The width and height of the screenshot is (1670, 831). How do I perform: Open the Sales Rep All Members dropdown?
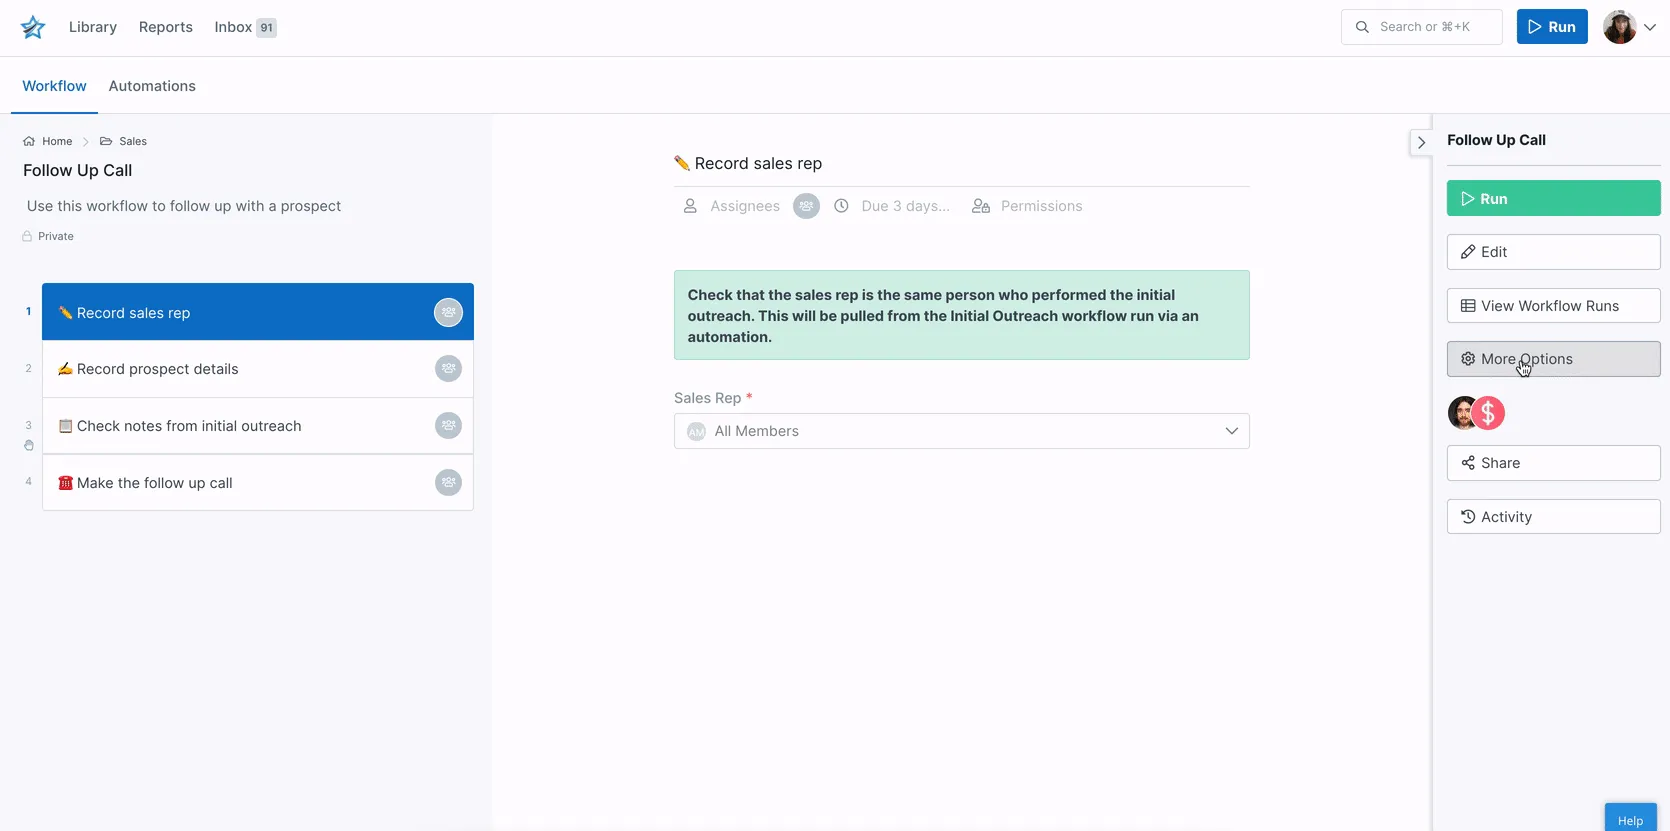pyautogui.click(x=962, y=431)
